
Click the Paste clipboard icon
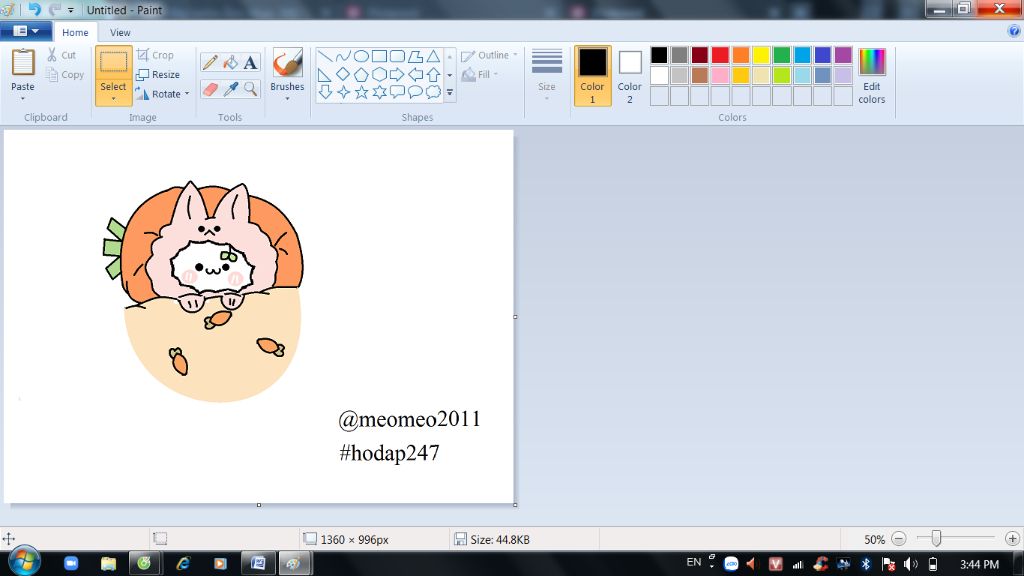click(23, 63)
